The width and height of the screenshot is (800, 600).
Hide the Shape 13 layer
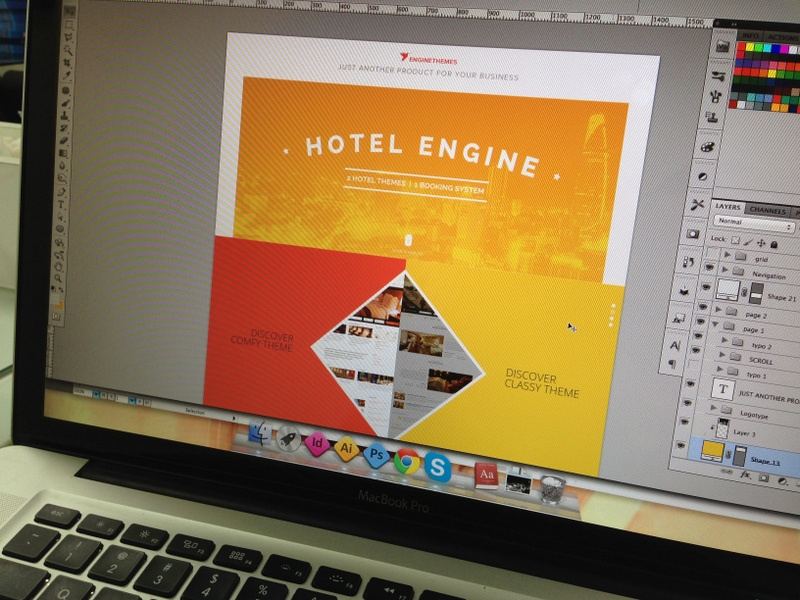coord(681,445)
